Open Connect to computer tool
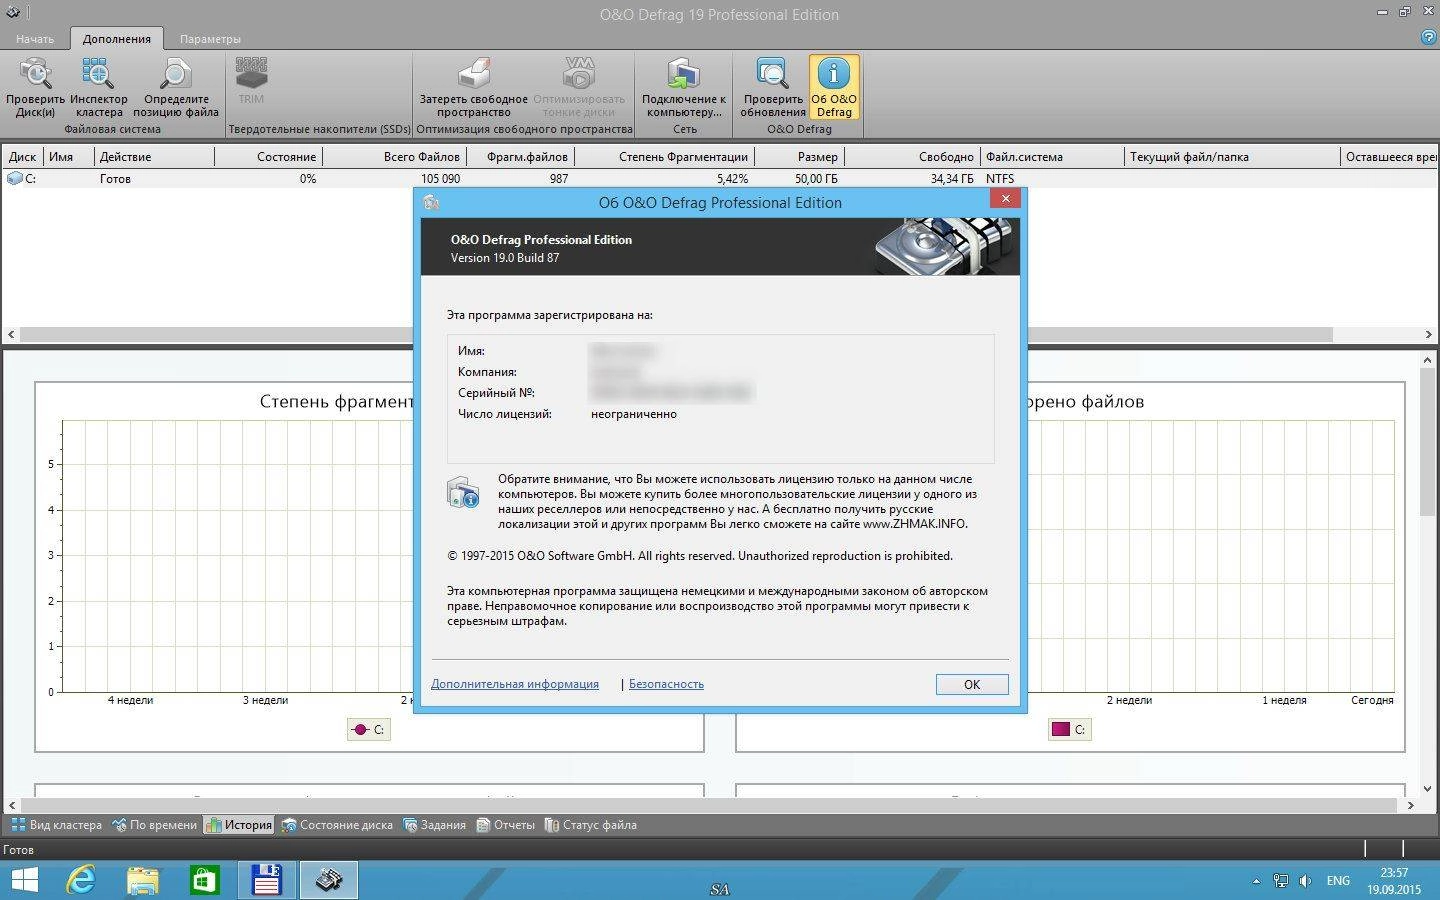The image size is (1440, 900). [684, 87]
